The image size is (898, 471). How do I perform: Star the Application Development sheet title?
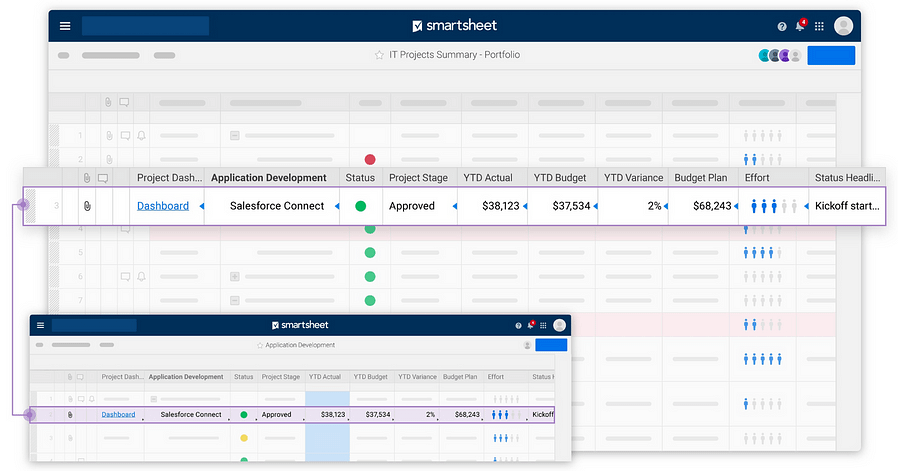pyautogui.click(x=260, y=346)
